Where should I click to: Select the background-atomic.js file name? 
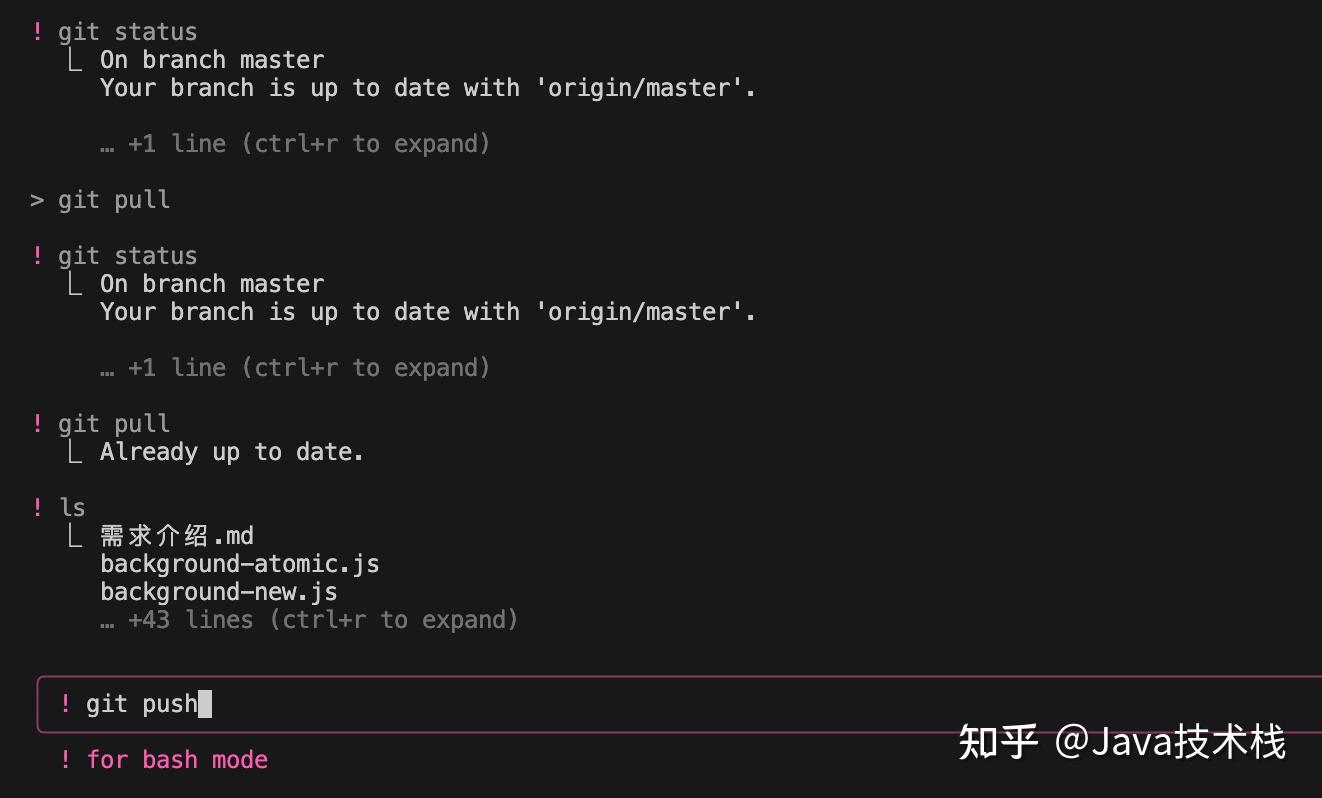pyautogui.click(x=240, y=564)
